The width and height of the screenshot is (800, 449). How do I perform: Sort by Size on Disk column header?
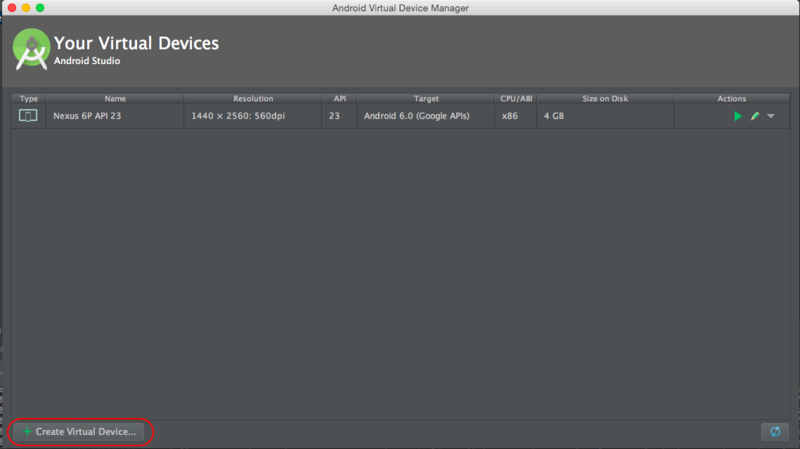pyautogui.click(x=605, y=98)
